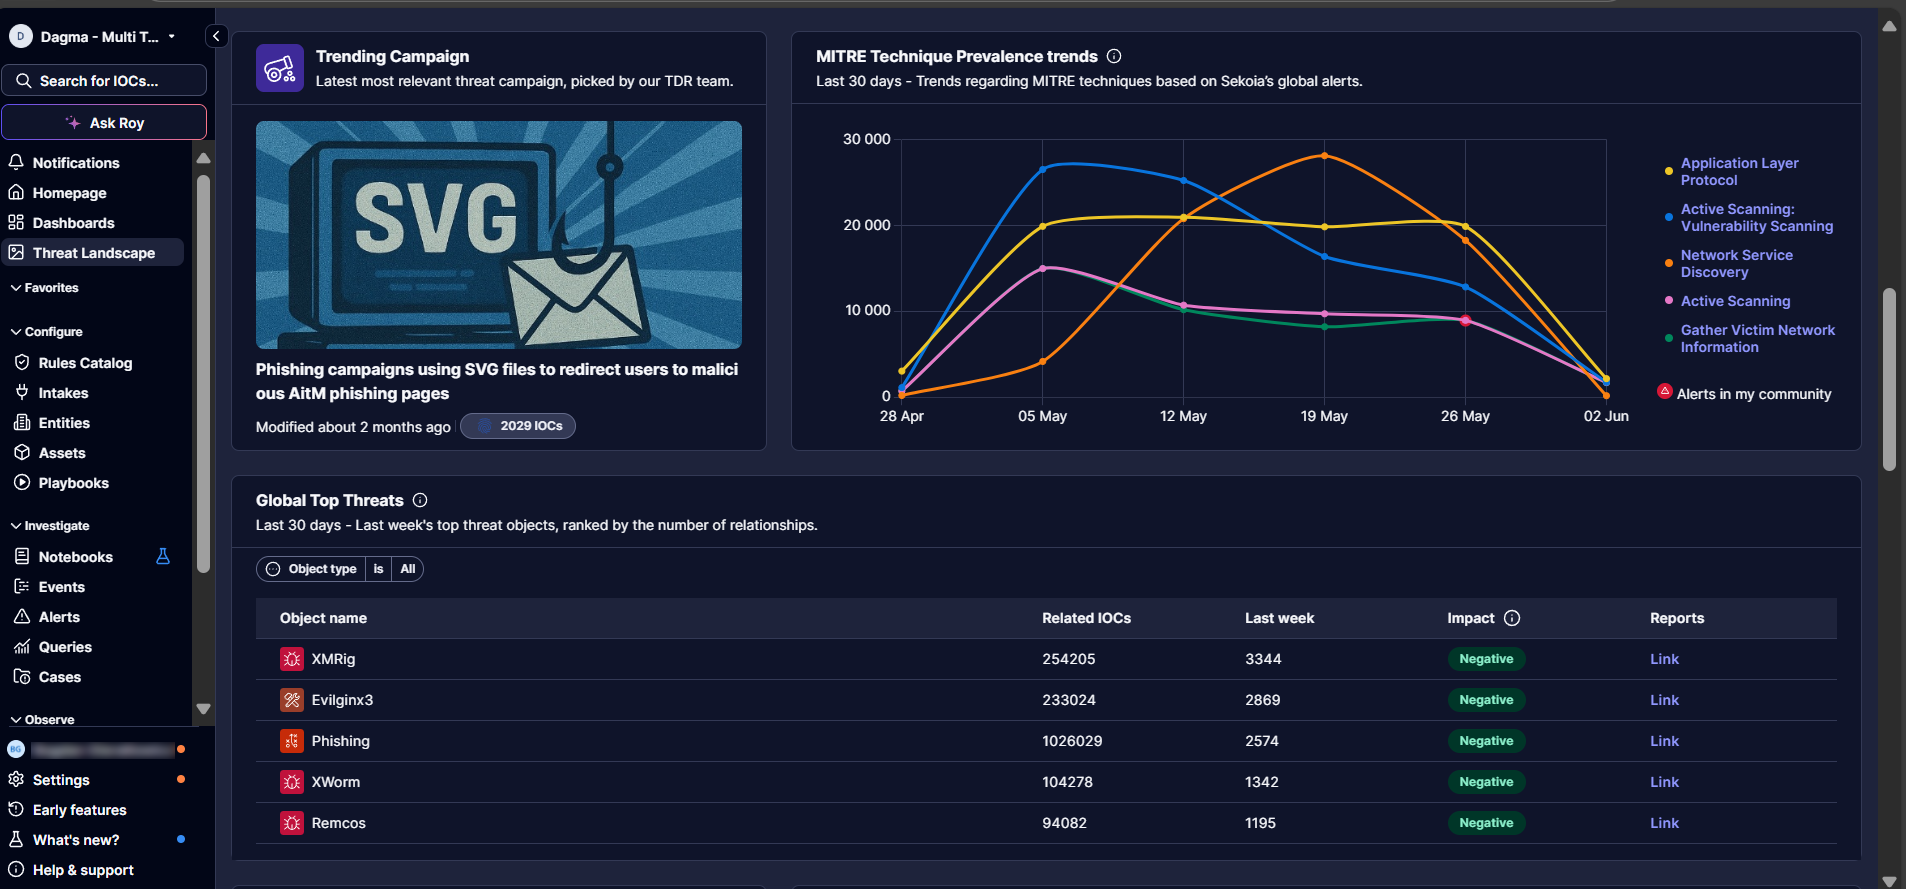Click the Notebooks beta flask icon
This screenshot has height=889, width=1906.
point(163,556)
